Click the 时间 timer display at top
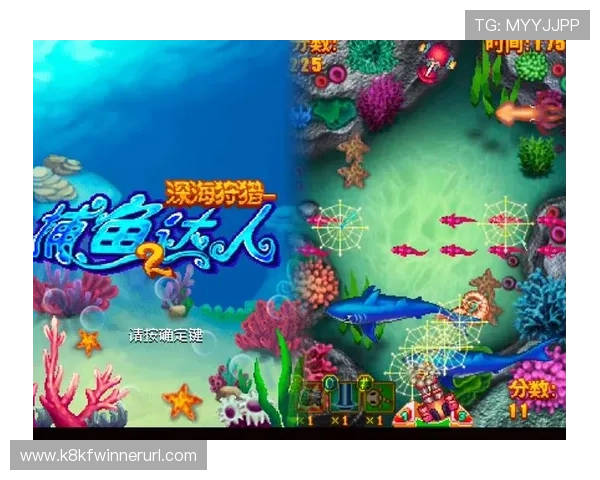This screenshot has height=480, width=600. click(525, 46)
